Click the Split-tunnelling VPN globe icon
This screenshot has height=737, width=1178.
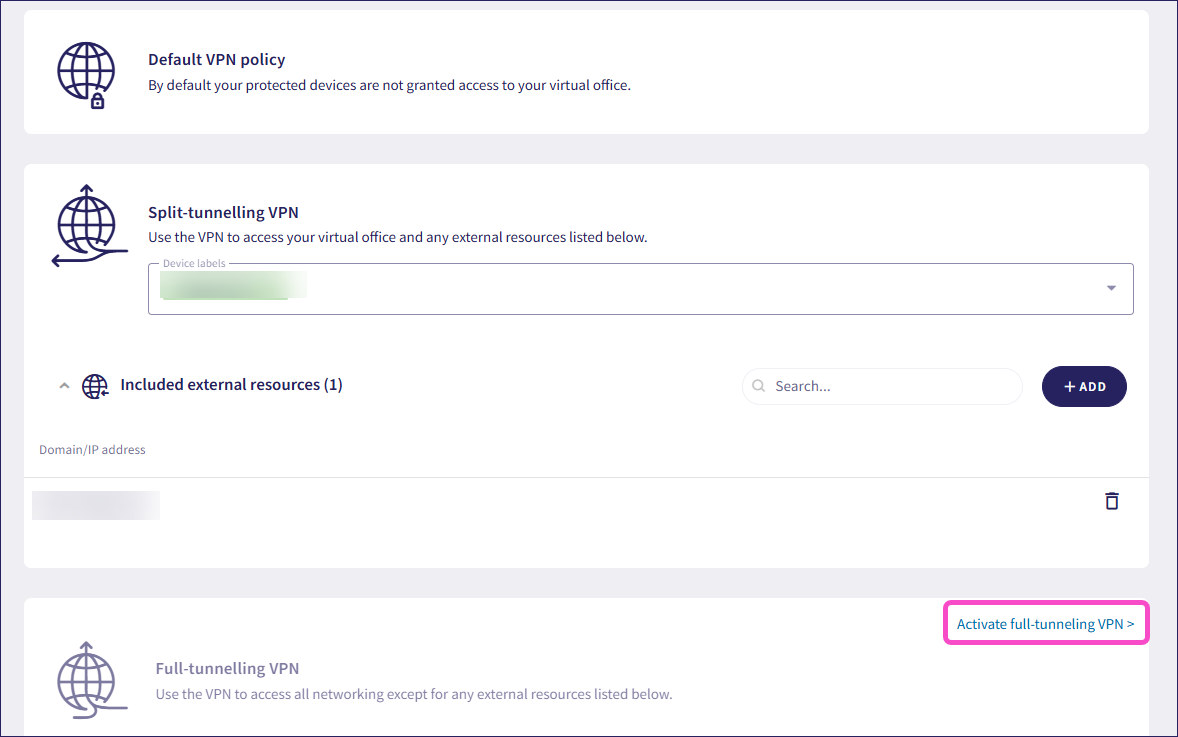86,229
